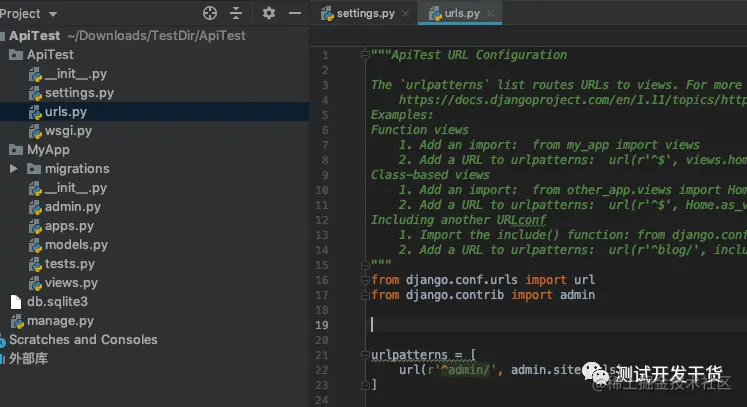Viewport: 747px width, 407px height.
Task: Select the ApiTest project root row
Action: click(154, 36)
